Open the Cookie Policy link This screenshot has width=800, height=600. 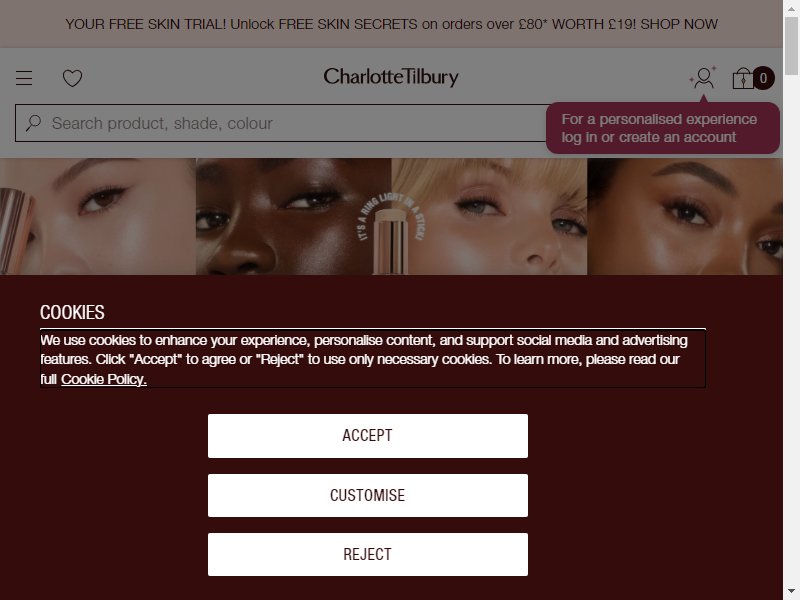pos(104,379)
